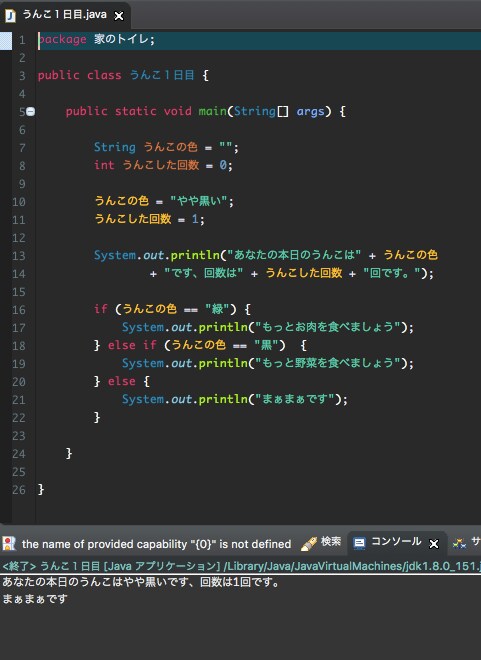Image resolution: width=481 pixels, height=660 pixels.
Task: Click the "緑" string on line 16
Action: click(x=218, y=309)
